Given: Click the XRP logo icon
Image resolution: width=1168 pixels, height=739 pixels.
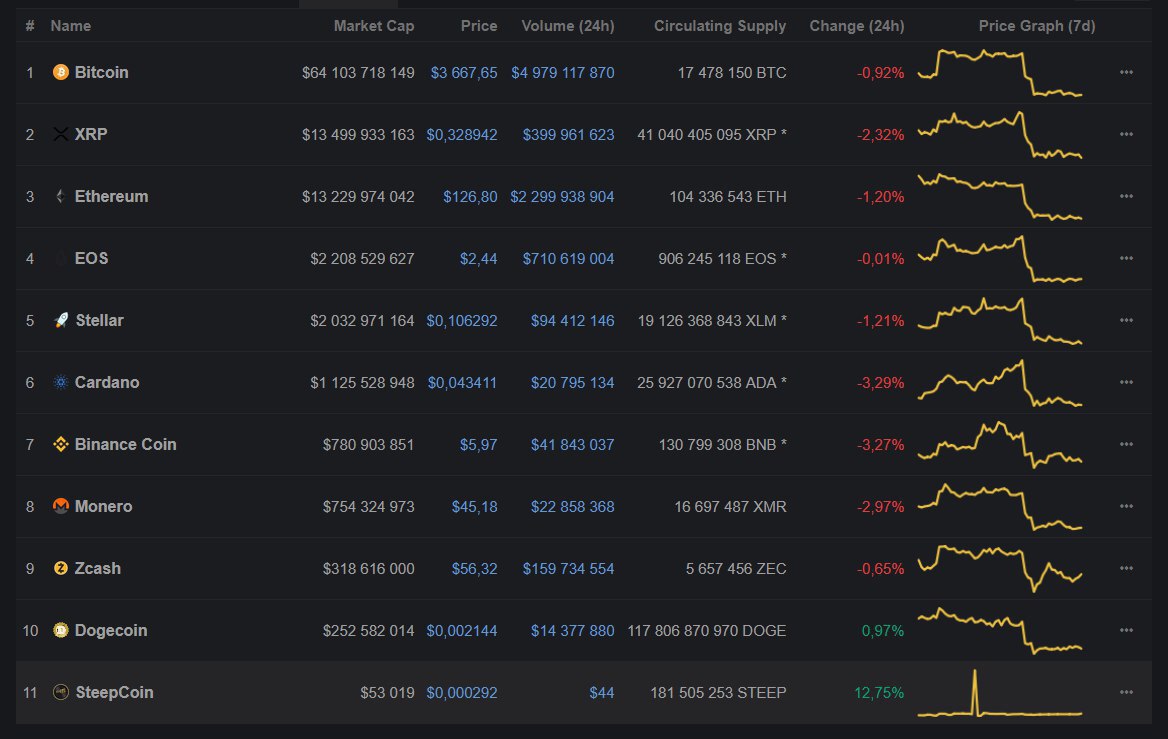Looking at the screenshot, I should pyautogui.click(x=61, y=134).
